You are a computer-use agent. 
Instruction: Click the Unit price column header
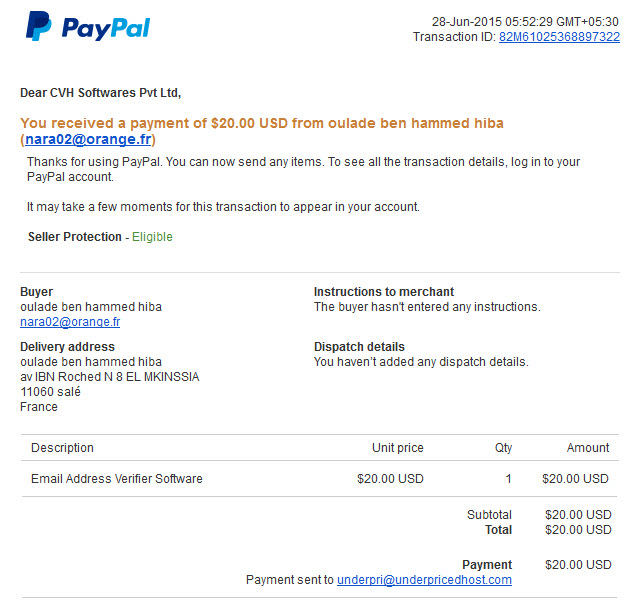[397, 447]
